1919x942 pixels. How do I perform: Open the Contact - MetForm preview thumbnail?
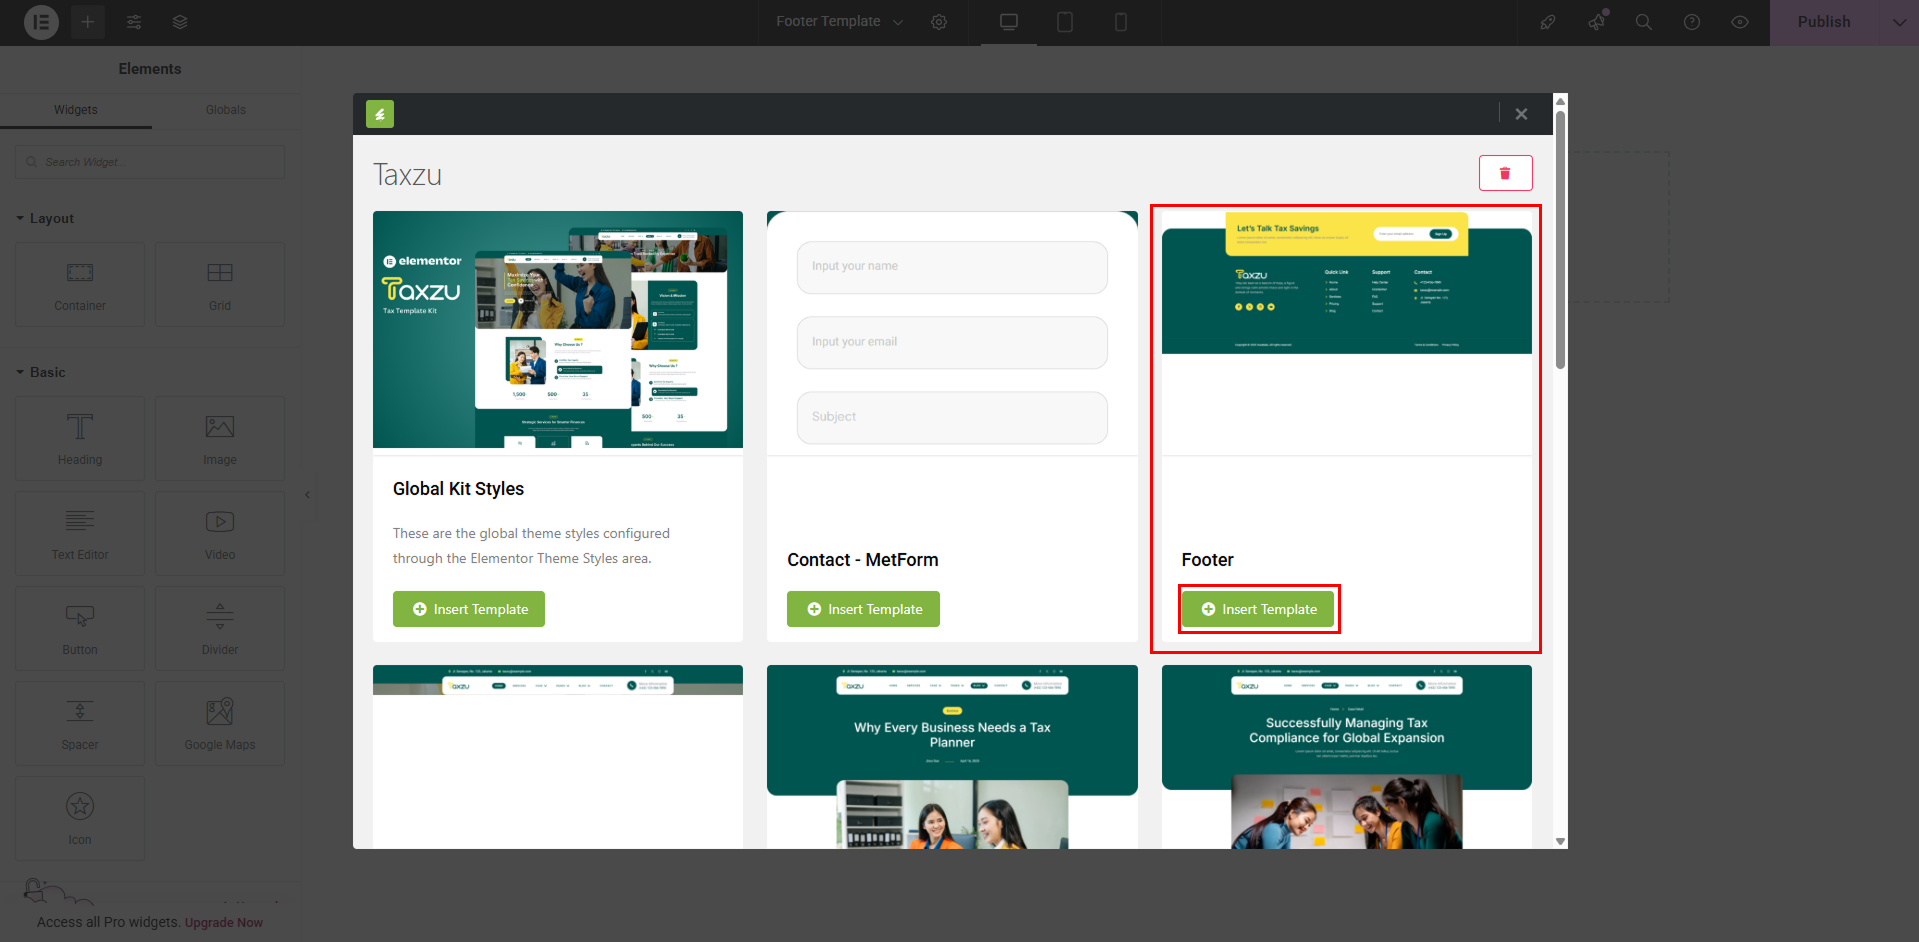tap(952, 333)
